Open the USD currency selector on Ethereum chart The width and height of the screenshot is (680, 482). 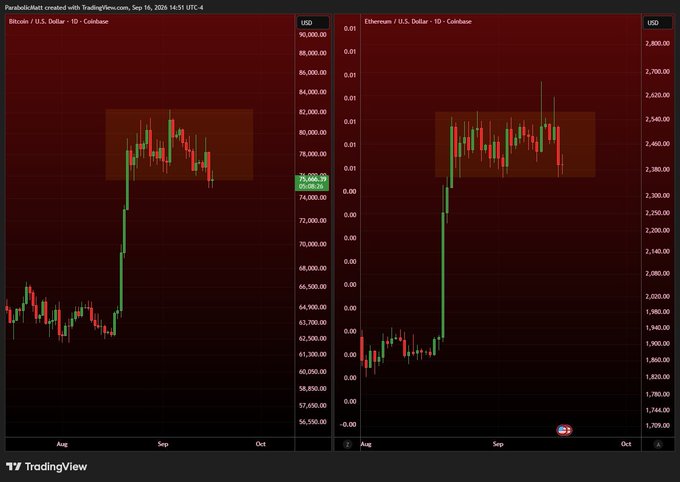click(x=659, y=23)
